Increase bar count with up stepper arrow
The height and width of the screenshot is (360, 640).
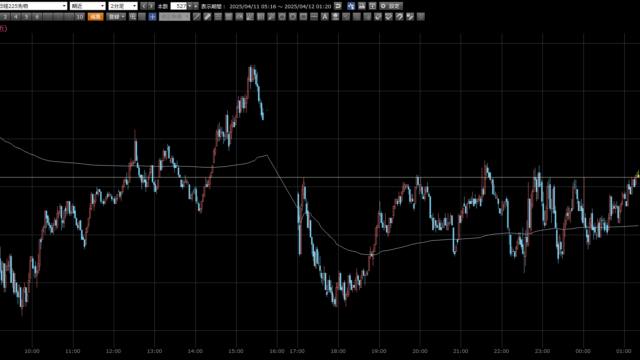[196, 6]
